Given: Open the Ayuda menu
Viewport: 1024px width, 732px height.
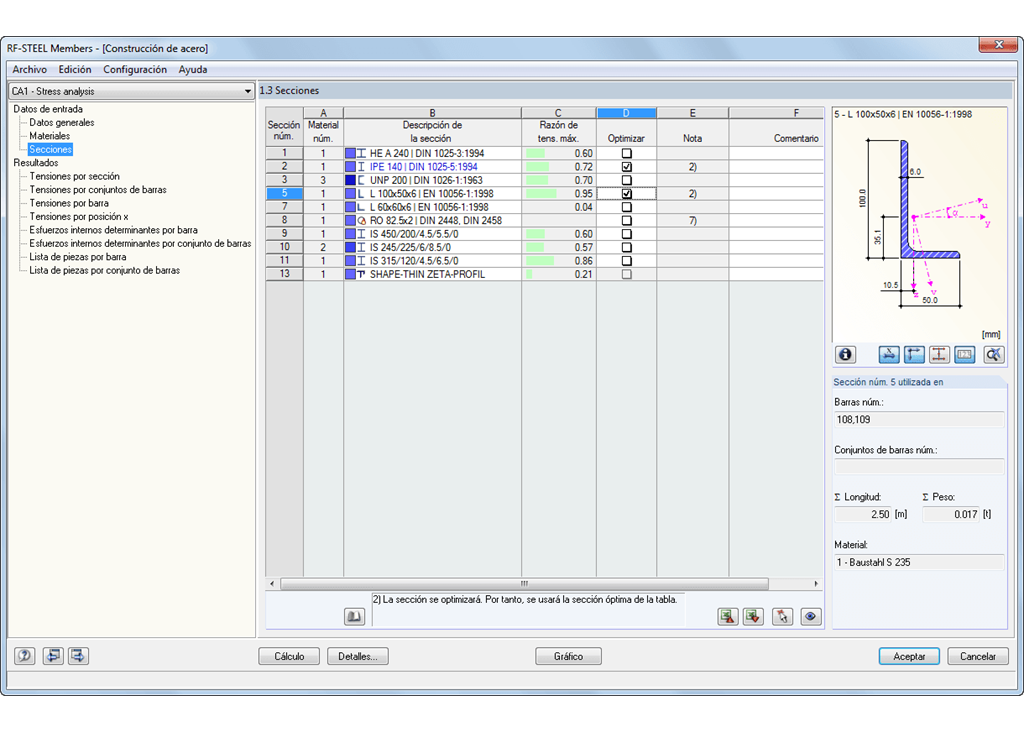Looking at the screenshot, I should pos(193,69).
